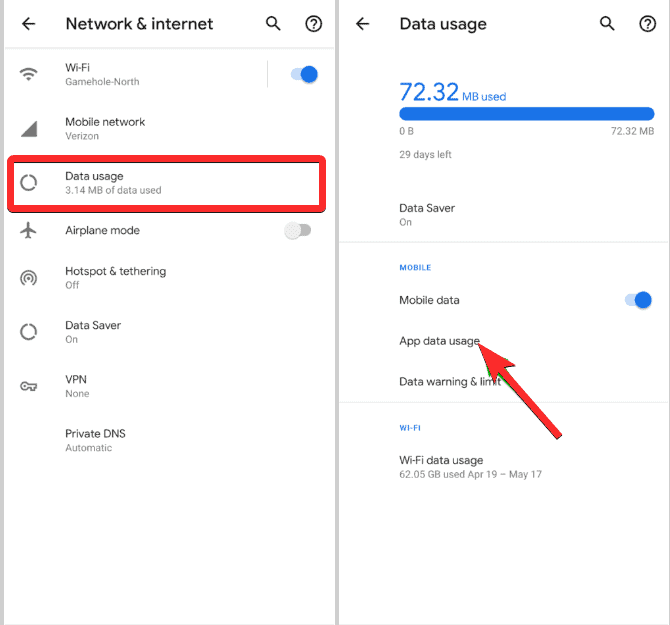The width and height of the screenshot is (670, 625).
Task: Click the MOBILE section header
Action: [415, 267]
